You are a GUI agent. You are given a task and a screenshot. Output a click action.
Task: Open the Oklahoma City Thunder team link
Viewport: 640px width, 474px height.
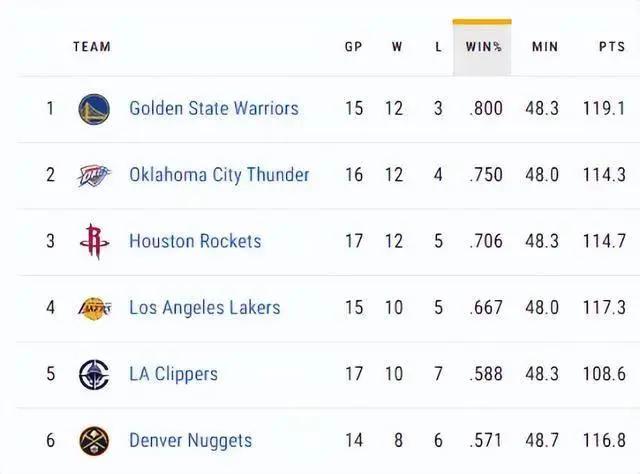tap(219, 175)
